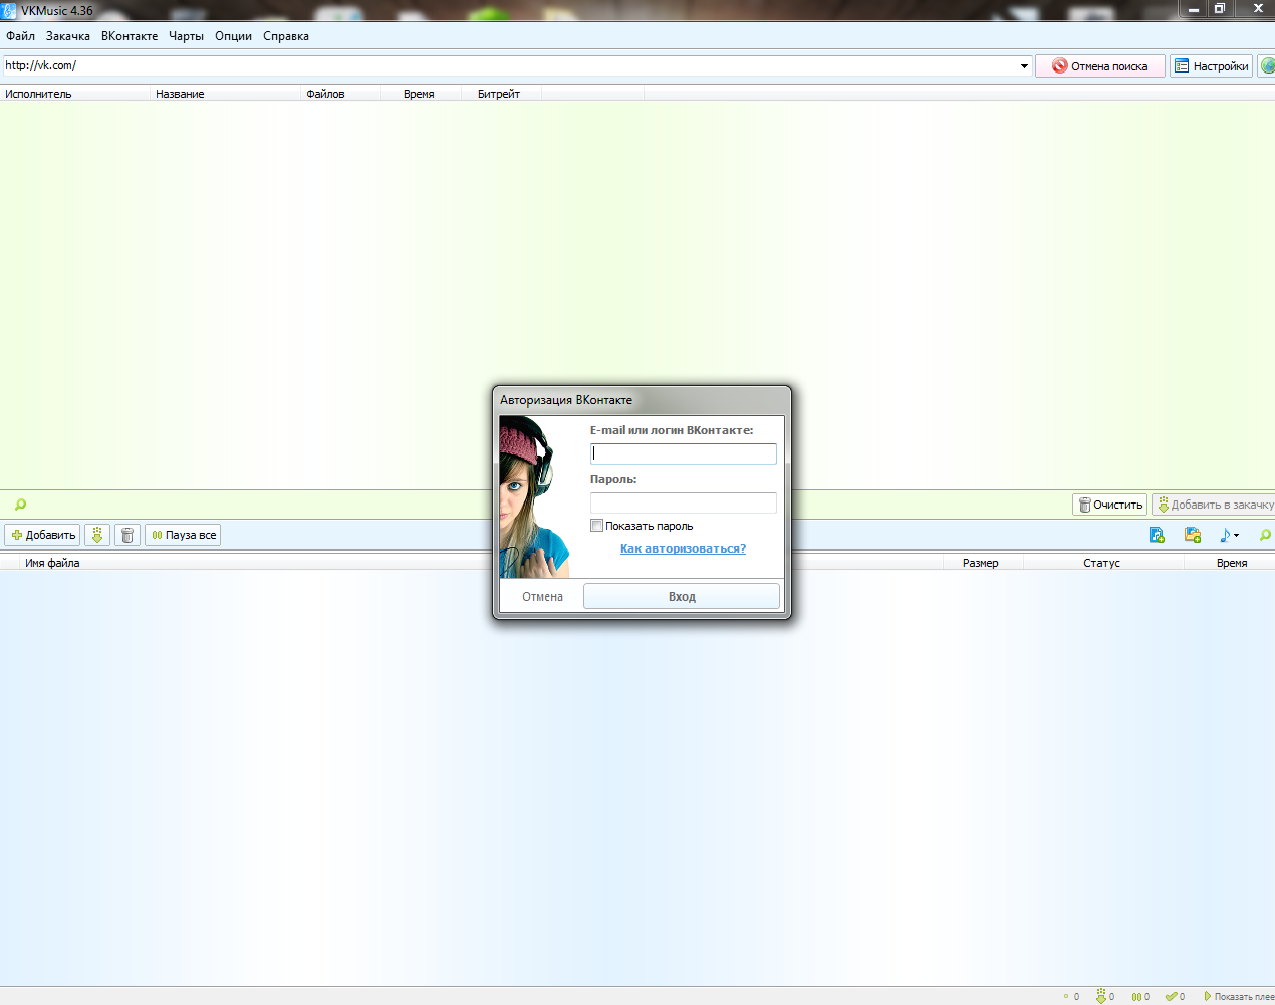The height and width of the screenshot is (1005, 1275).
Task: Click Показать плеер in status bar
Action: [x=1239, y=997]
